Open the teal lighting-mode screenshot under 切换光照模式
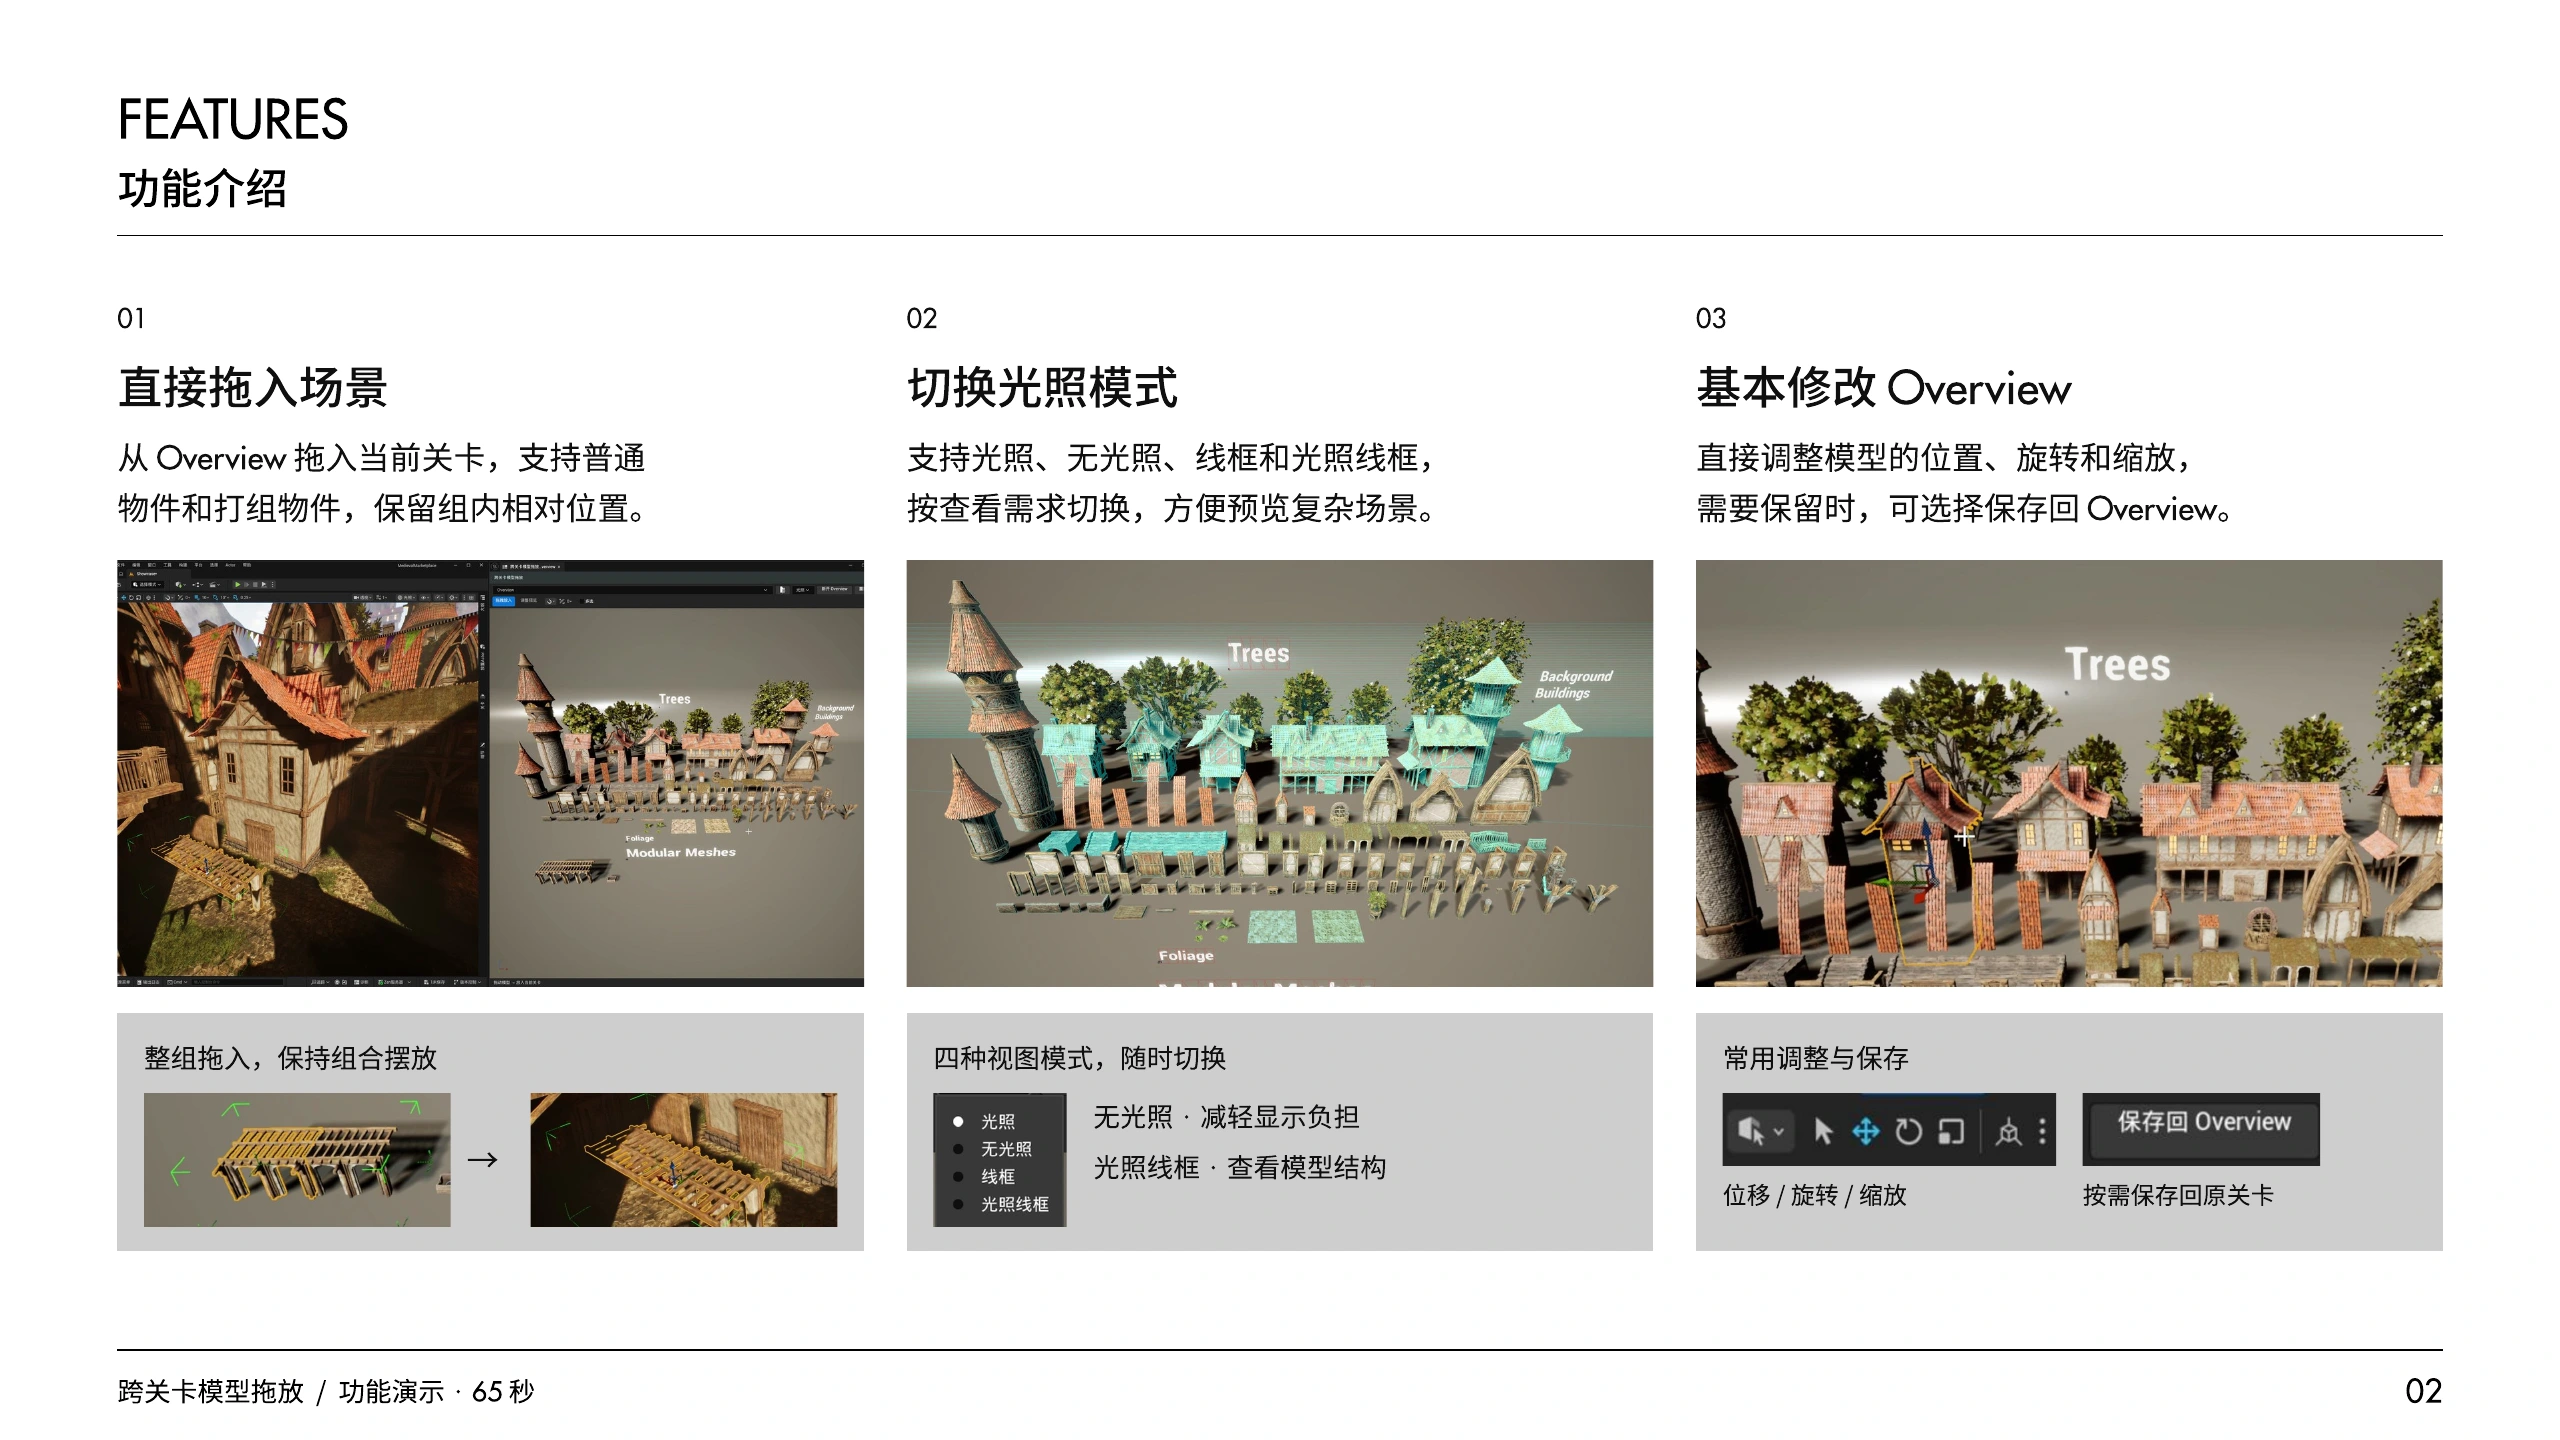 1279,773
